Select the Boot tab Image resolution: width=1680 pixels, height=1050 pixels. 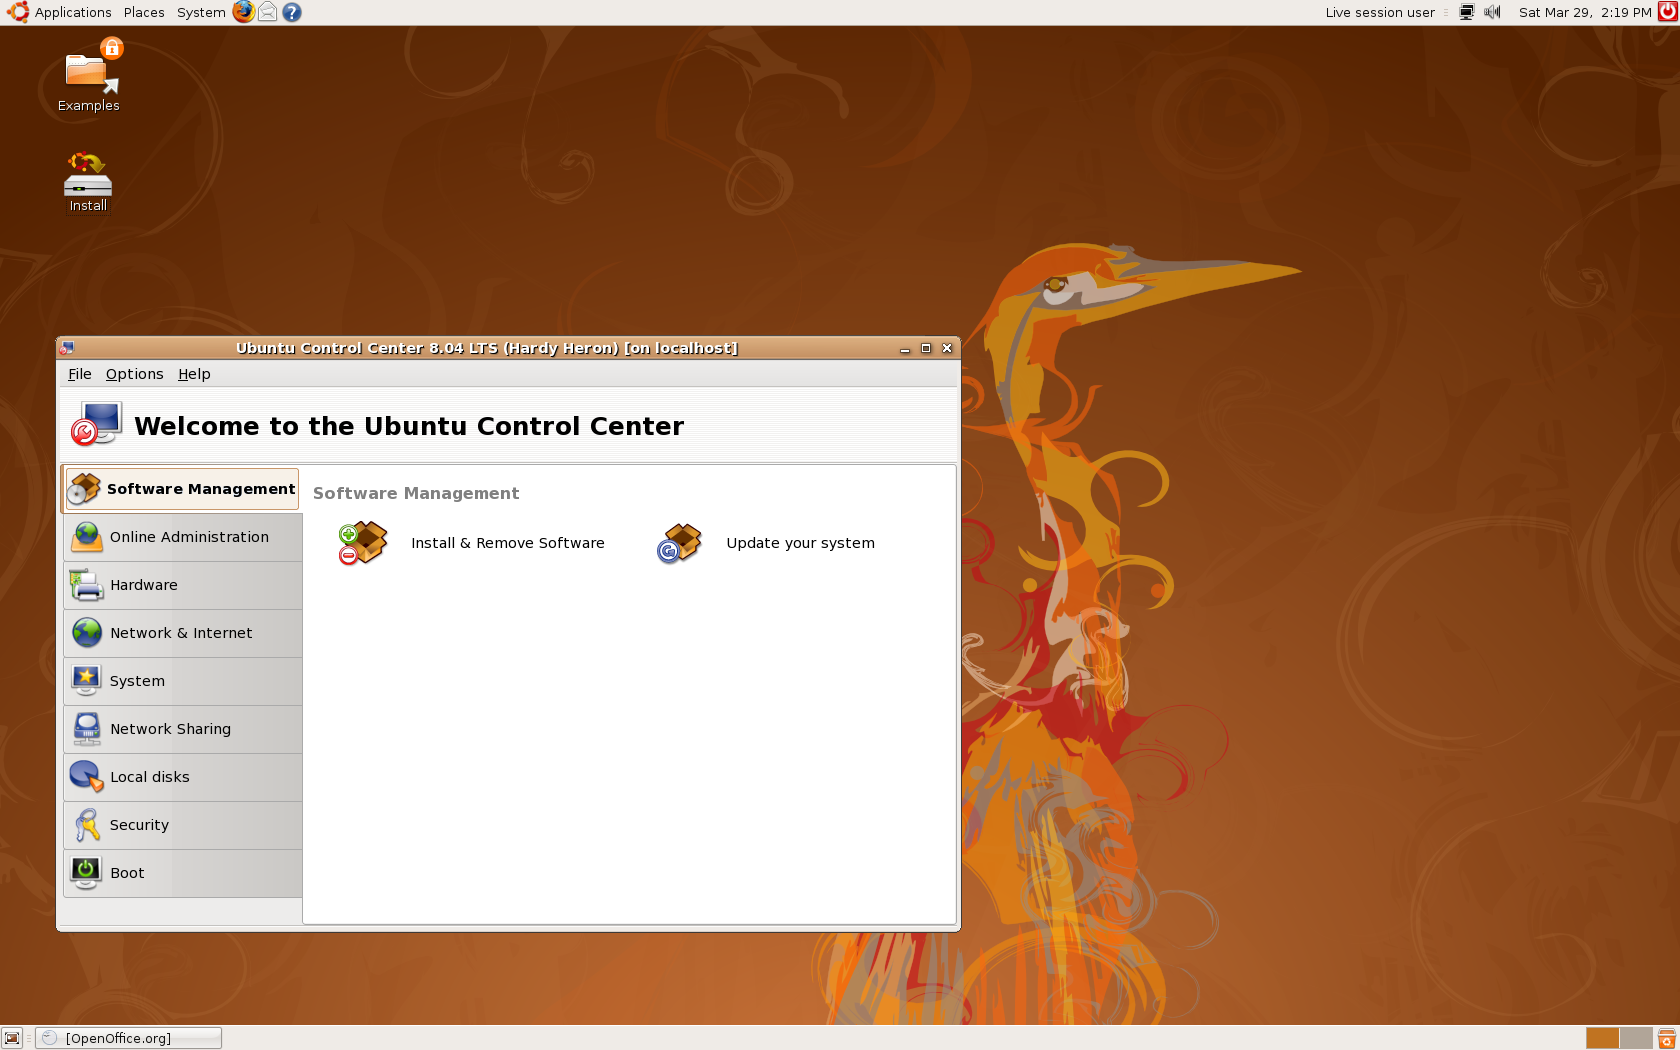coord(183,873)
